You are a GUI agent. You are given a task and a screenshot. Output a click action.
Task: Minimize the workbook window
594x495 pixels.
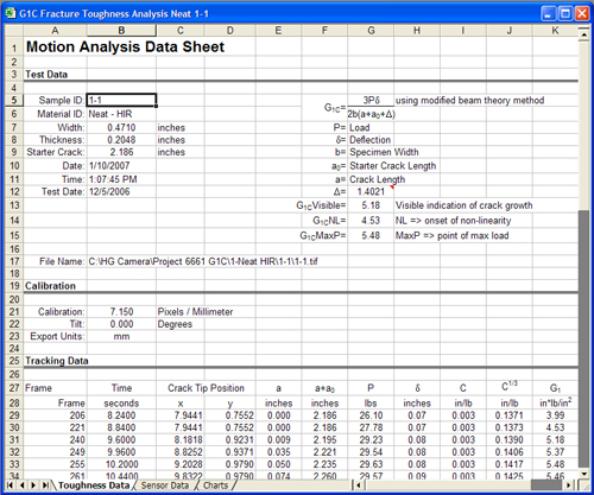pos(548,14)
